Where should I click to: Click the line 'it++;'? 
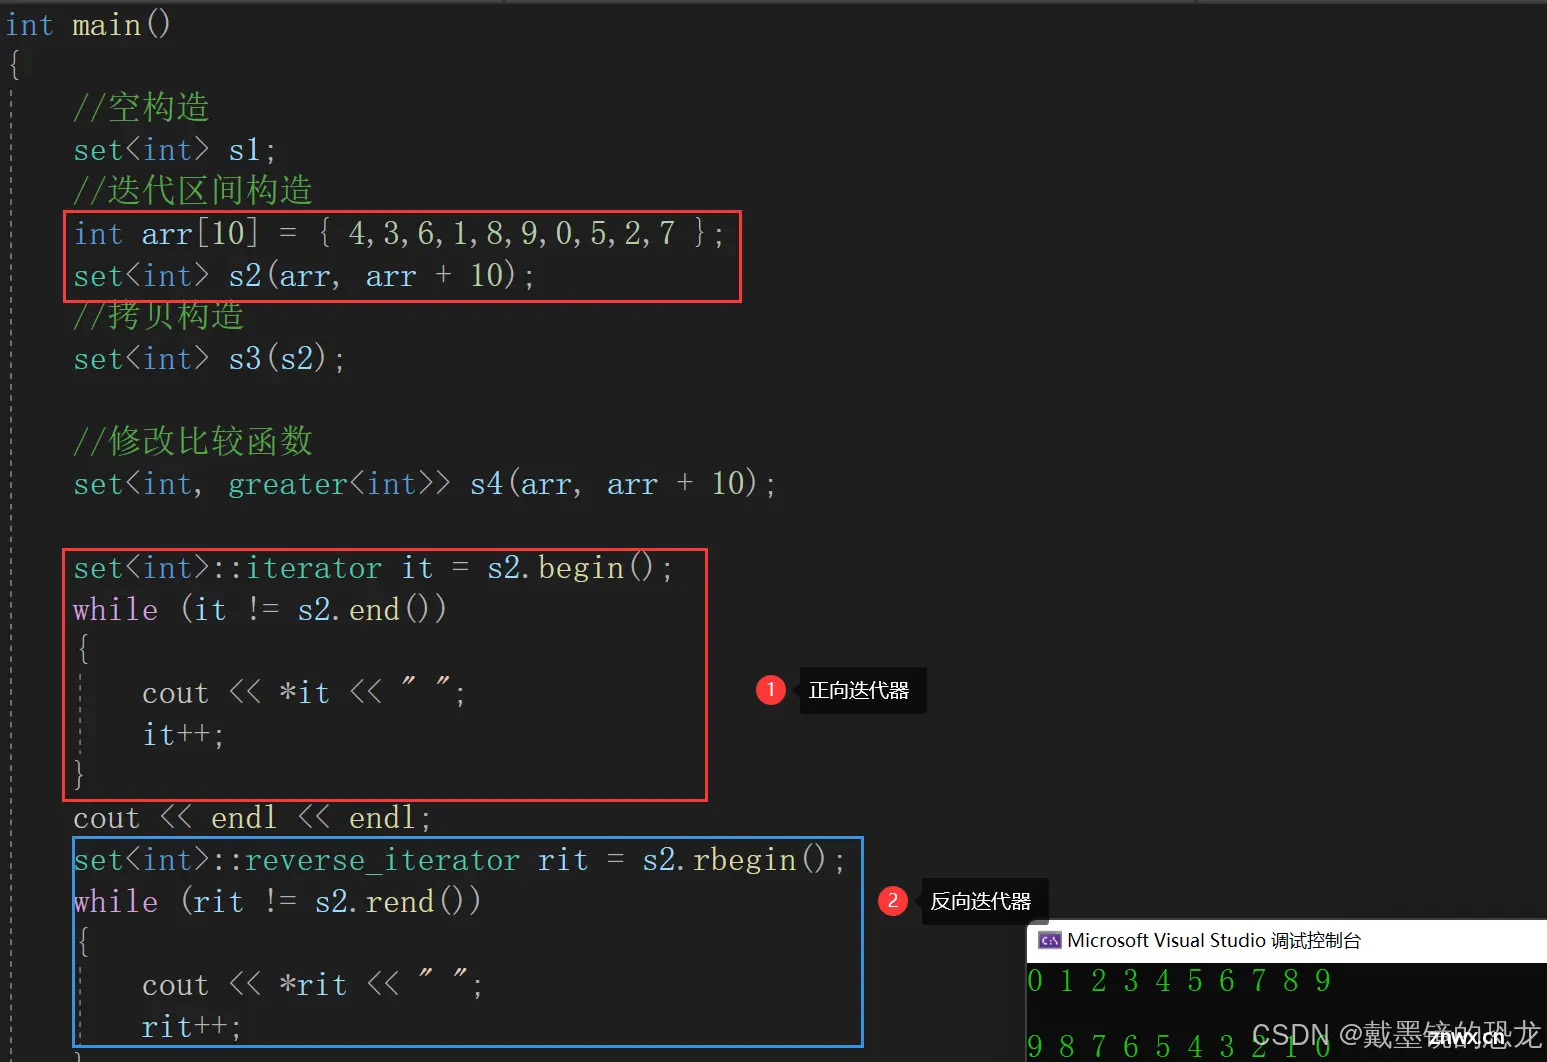183,735
